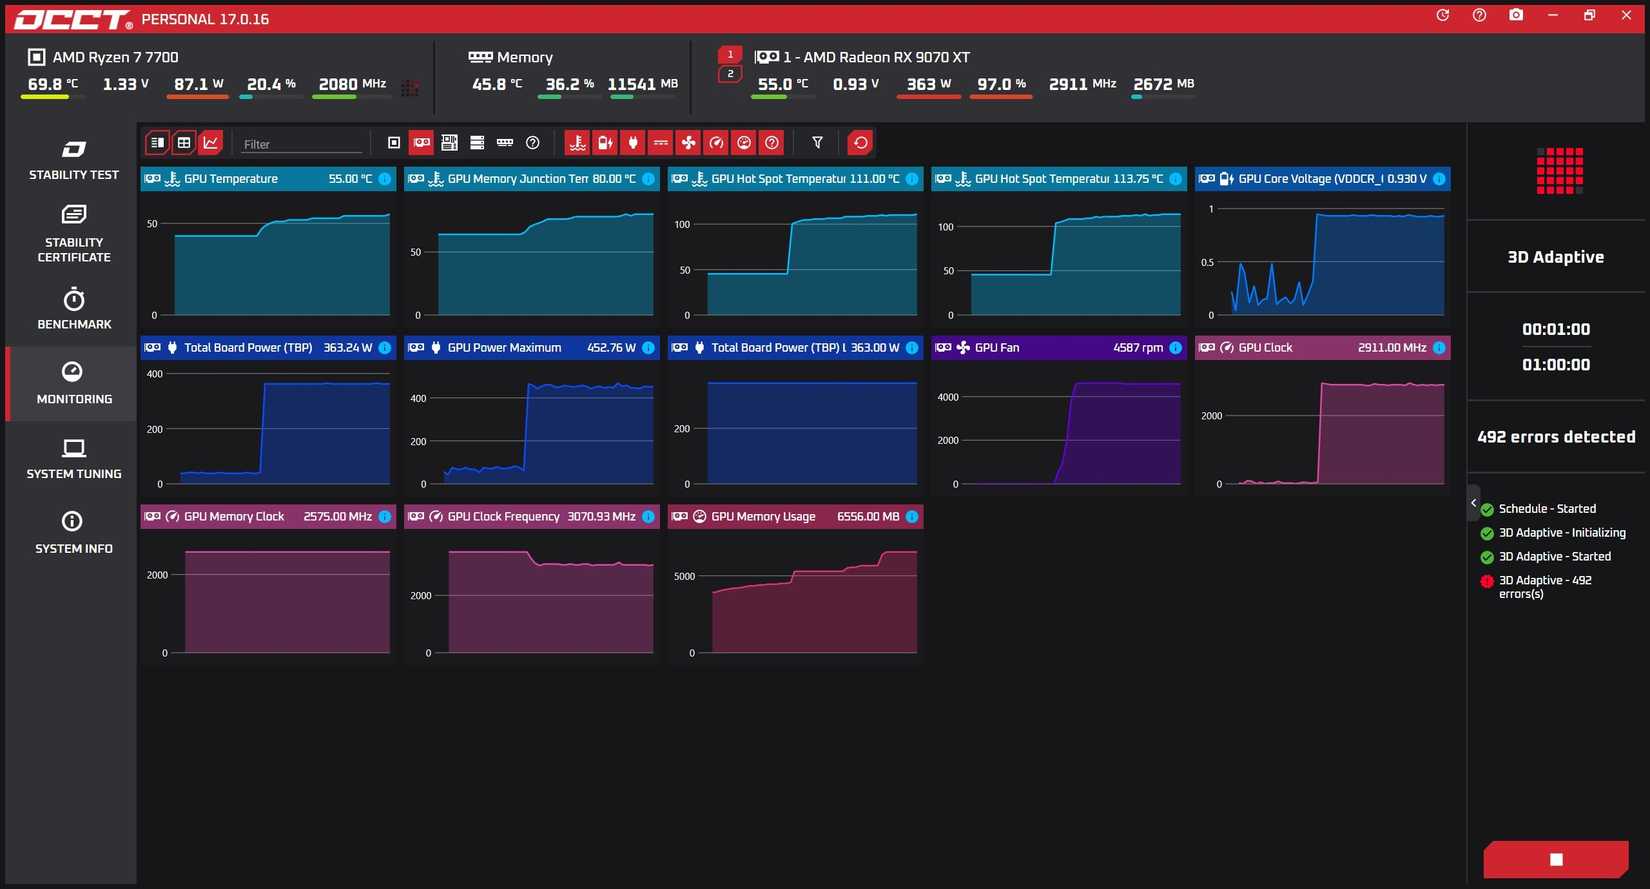Click the refresh icon in title bar
Viewport: 1650px width, 889px height.
1442,15
